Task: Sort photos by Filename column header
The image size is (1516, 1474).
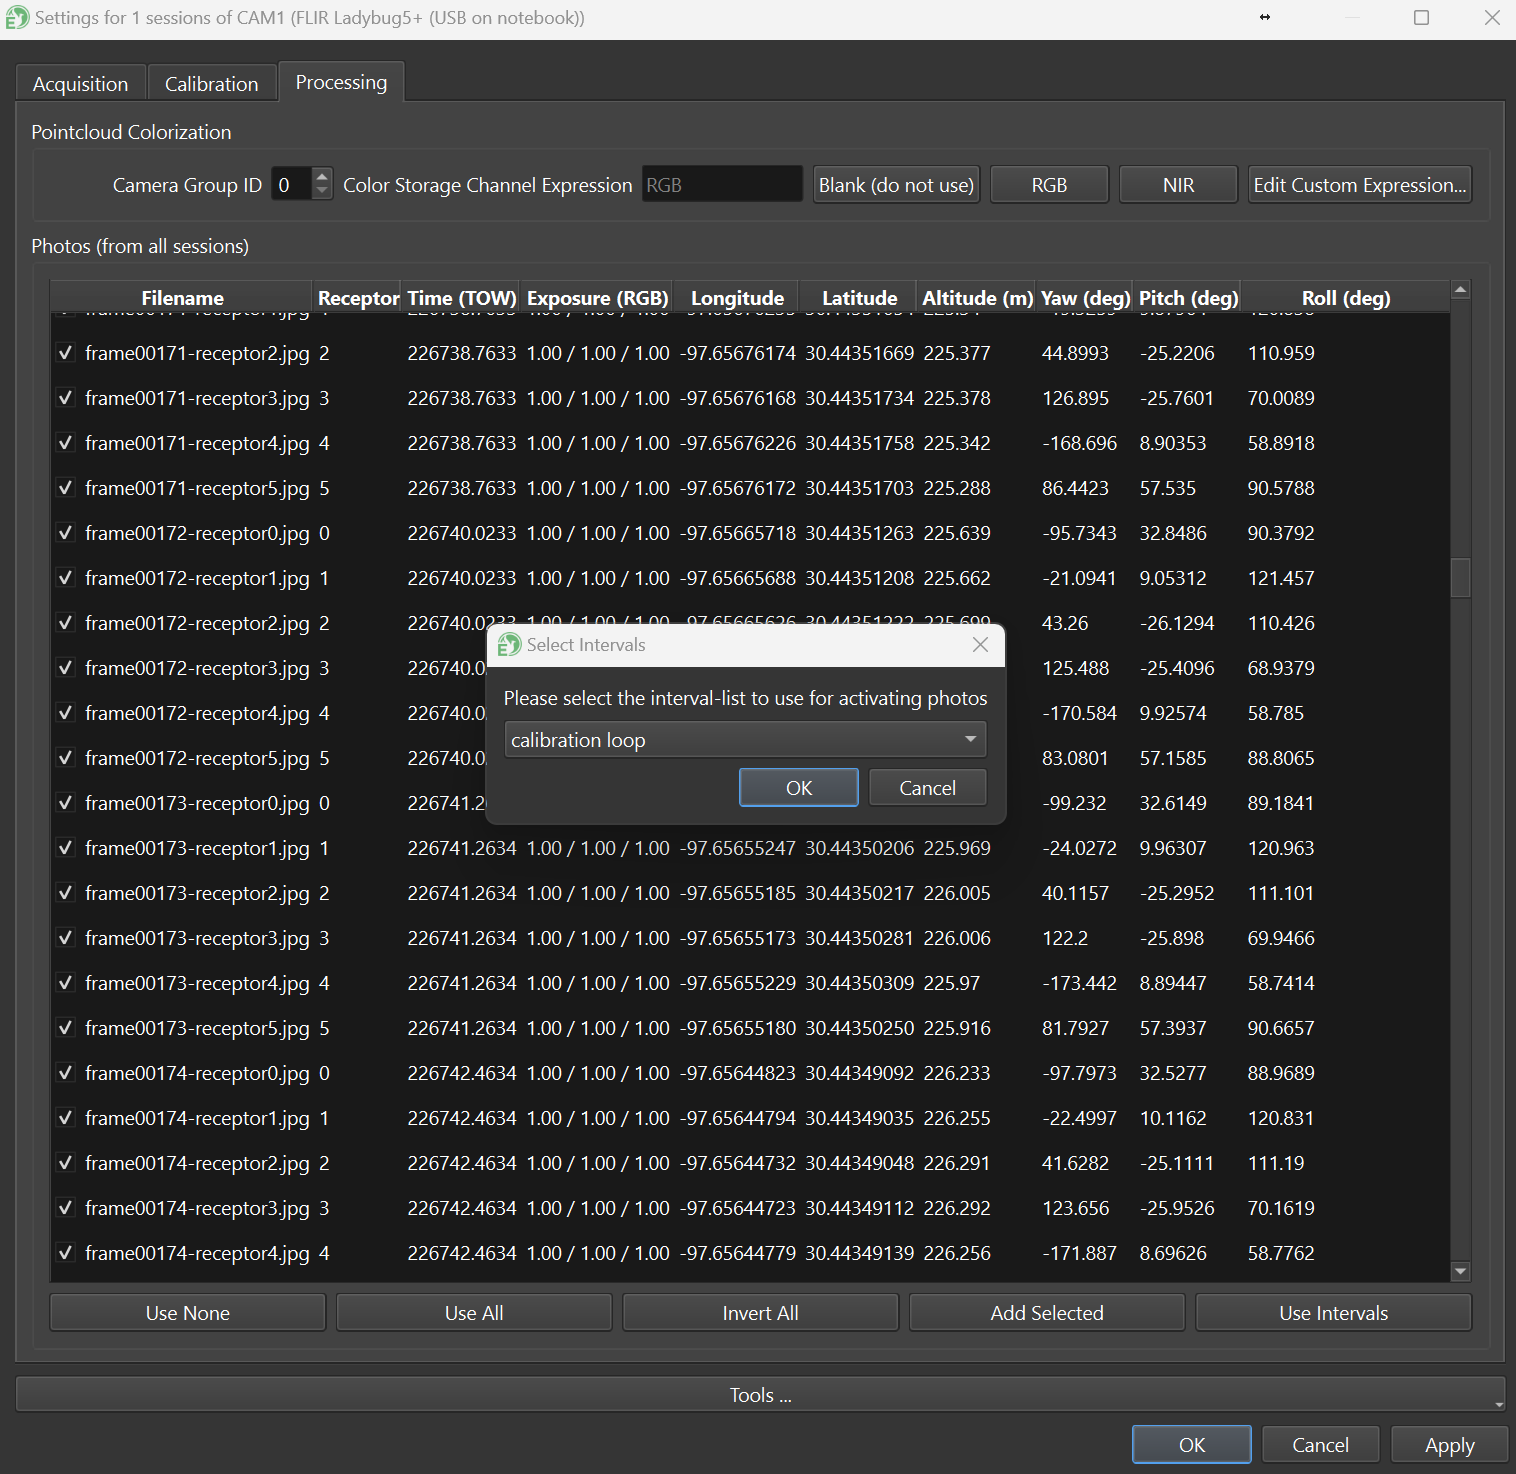Action: click(182, 298)
